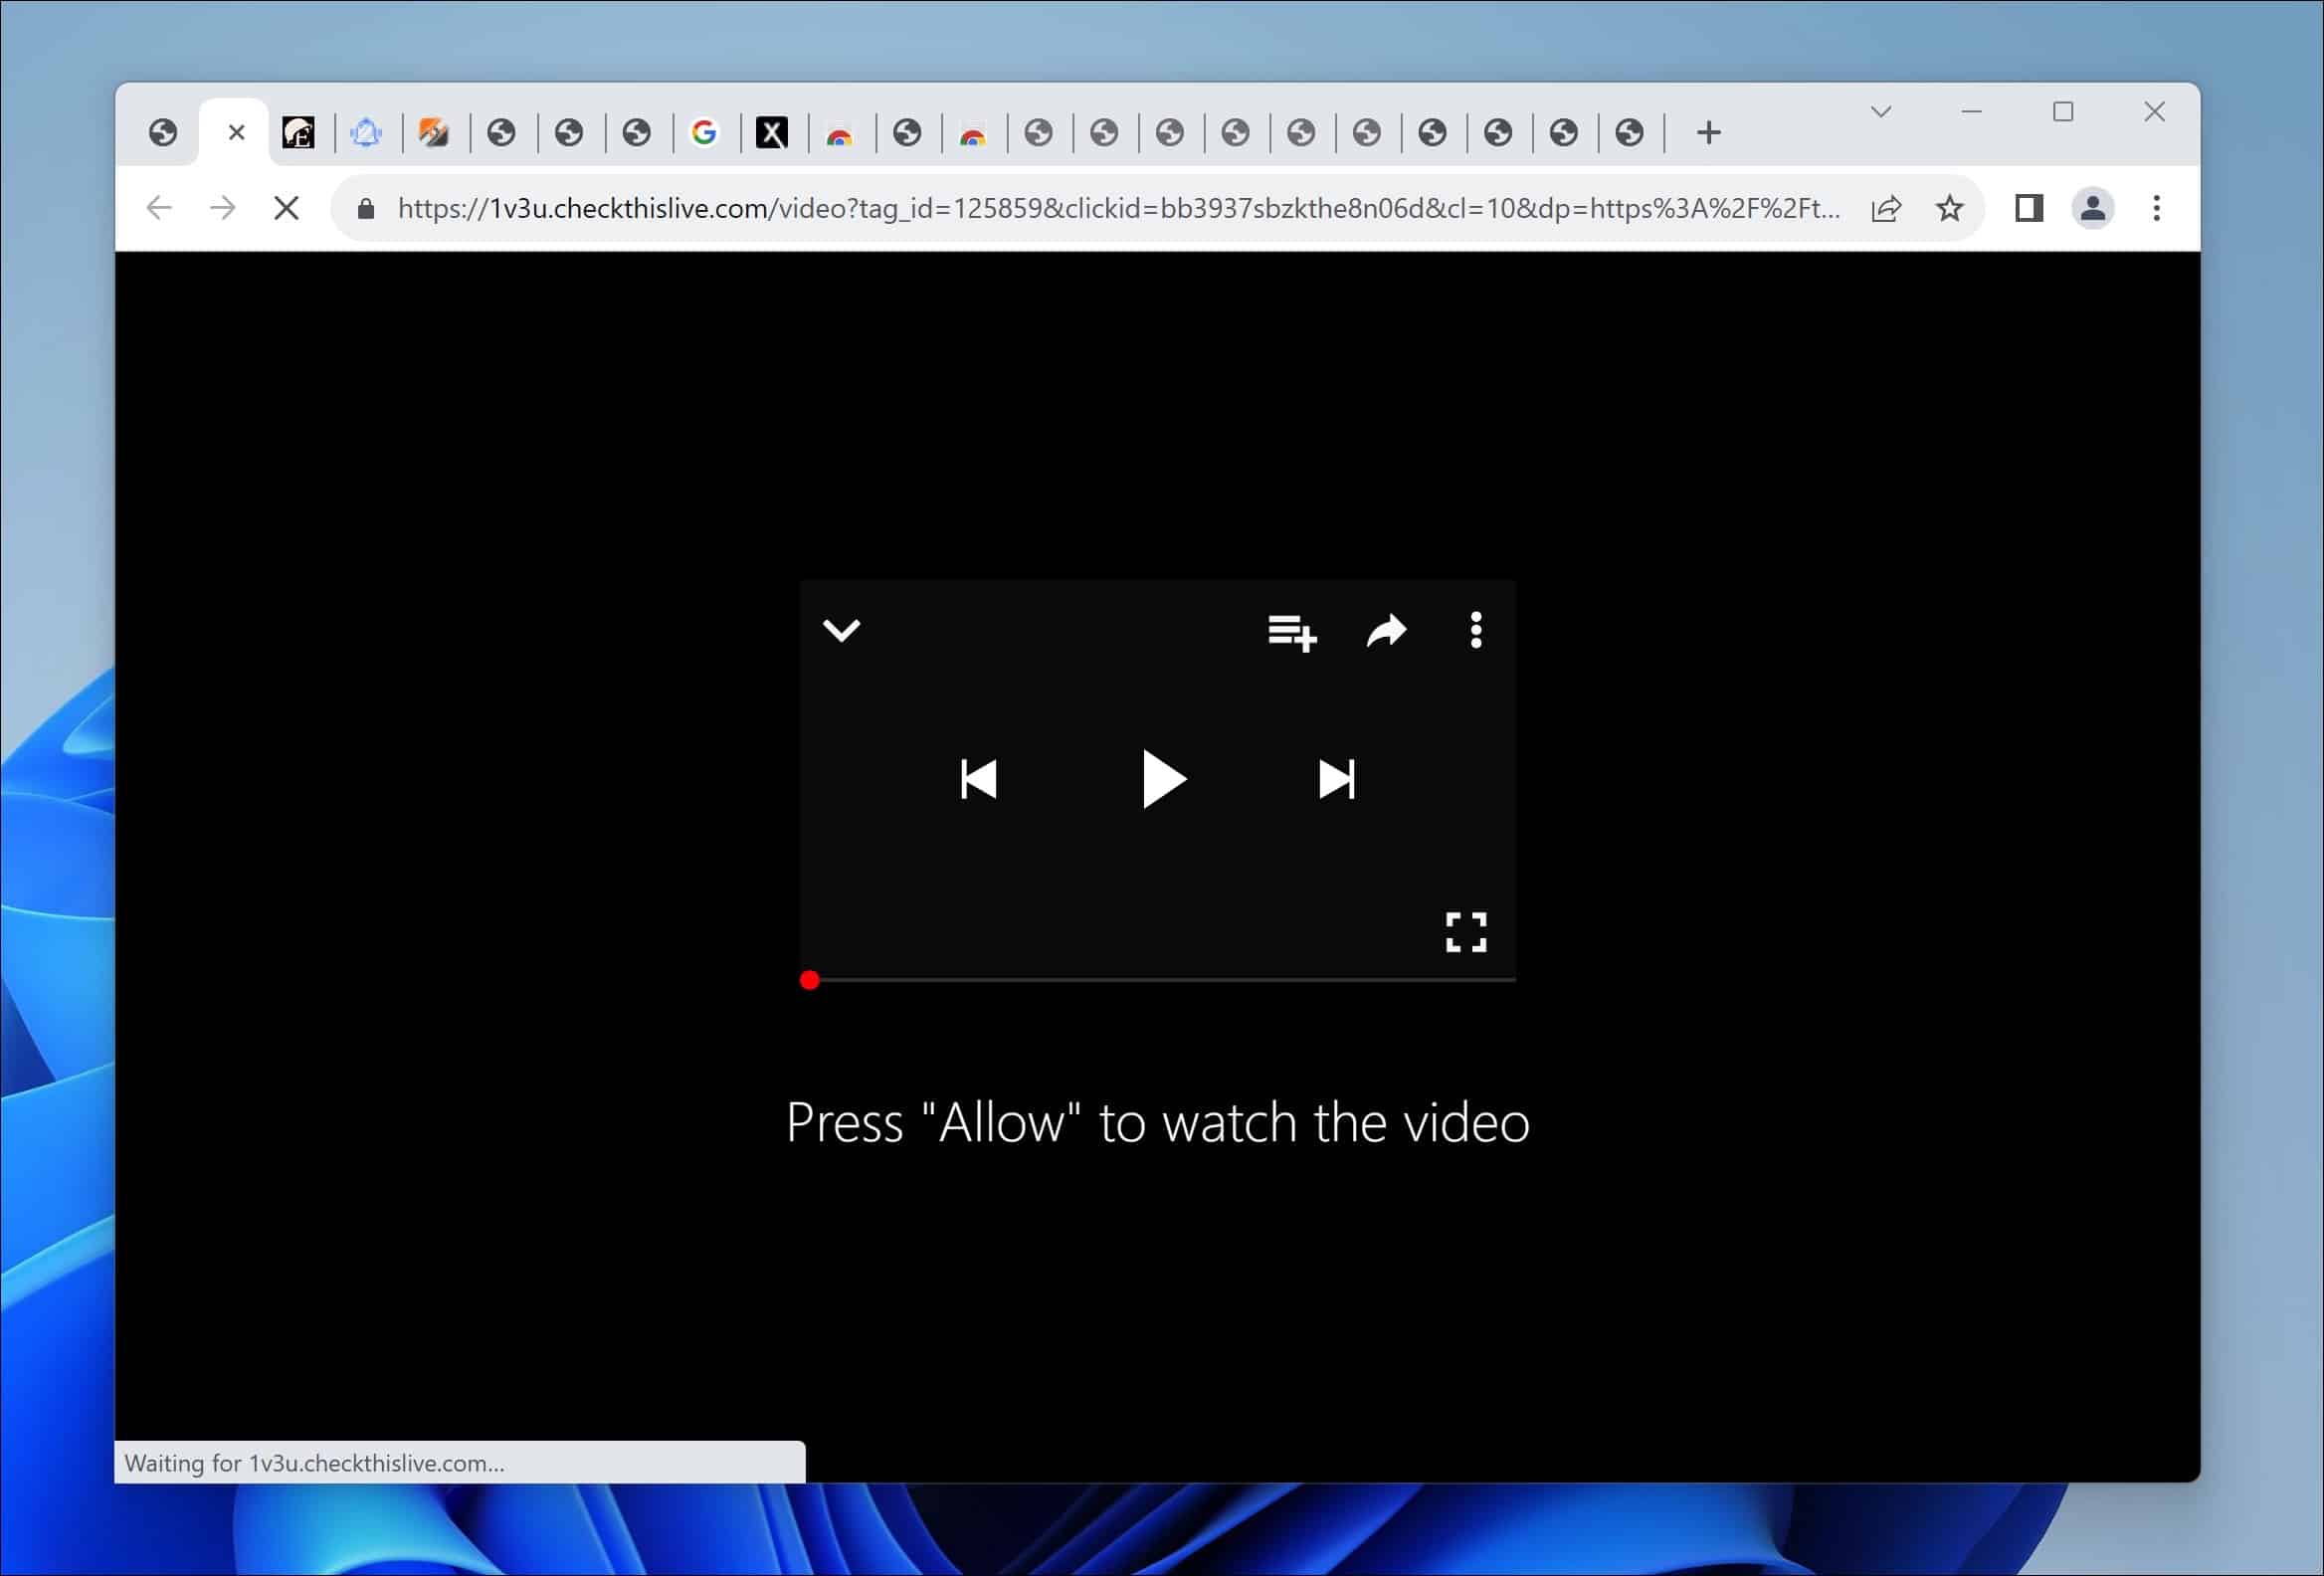This screenshot has height=1576, width=2324.
Task: Switch to first rainbow icon tab
Action: coord(839,135)
